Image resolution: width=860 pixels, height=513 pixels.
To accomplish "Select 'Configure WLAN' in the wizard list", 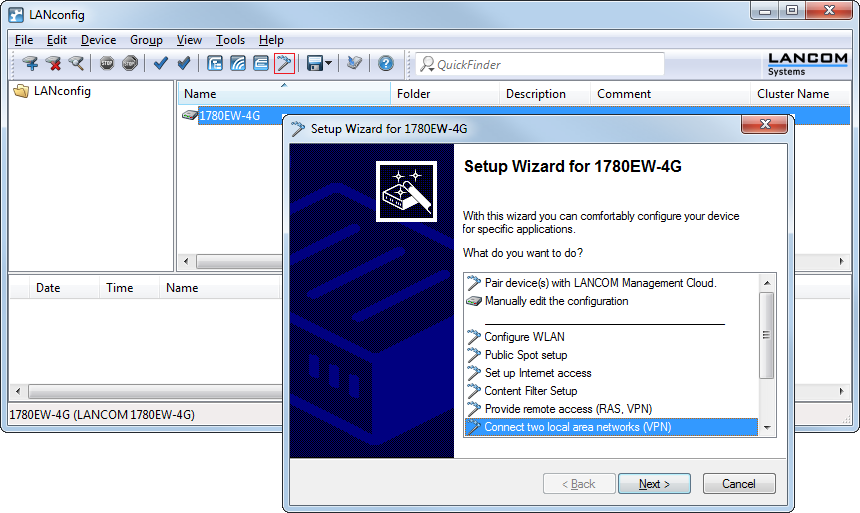I will point(524,337).
